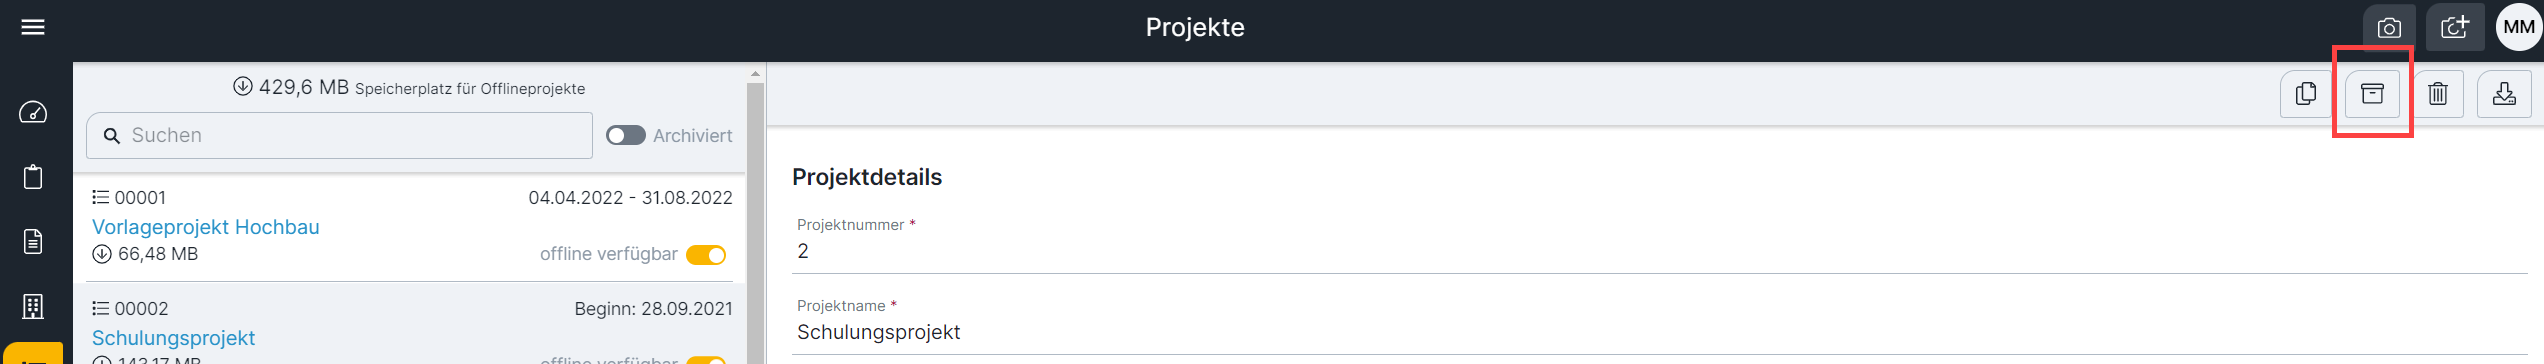The image size is (2544, 364).
Task: Toggle the Archiviert switch
Action: point(626,135)
